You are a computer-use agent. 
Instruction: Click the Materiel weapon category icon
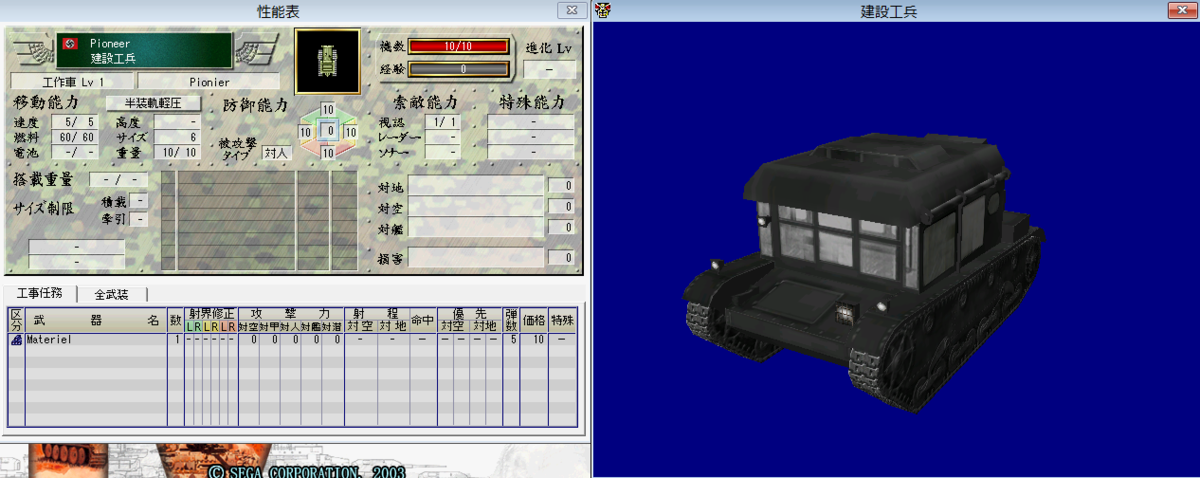pyautogui.click(x=16, y=340)
